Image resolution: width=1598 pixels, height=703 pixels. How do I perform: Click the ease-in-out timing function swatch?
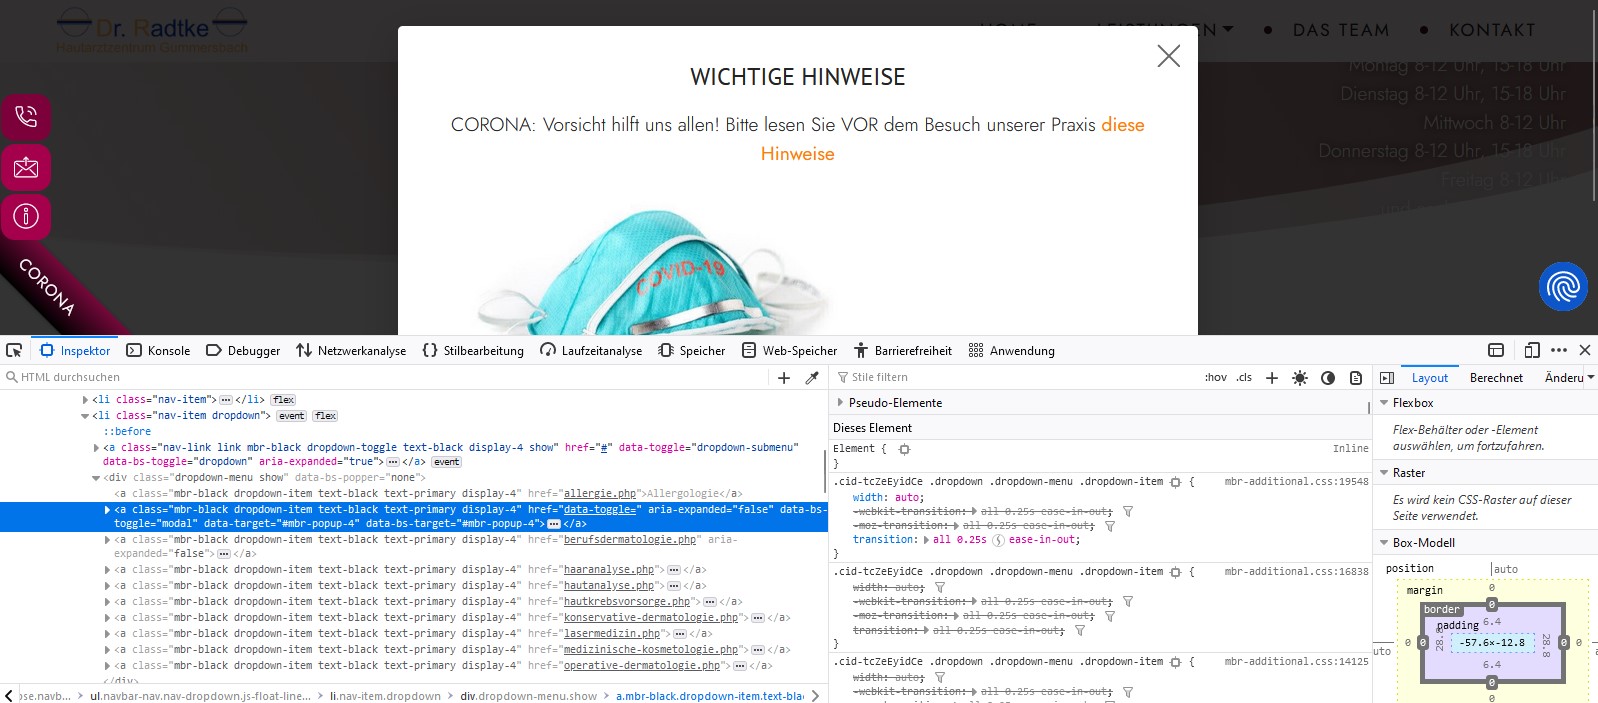(x=998, y=540)
